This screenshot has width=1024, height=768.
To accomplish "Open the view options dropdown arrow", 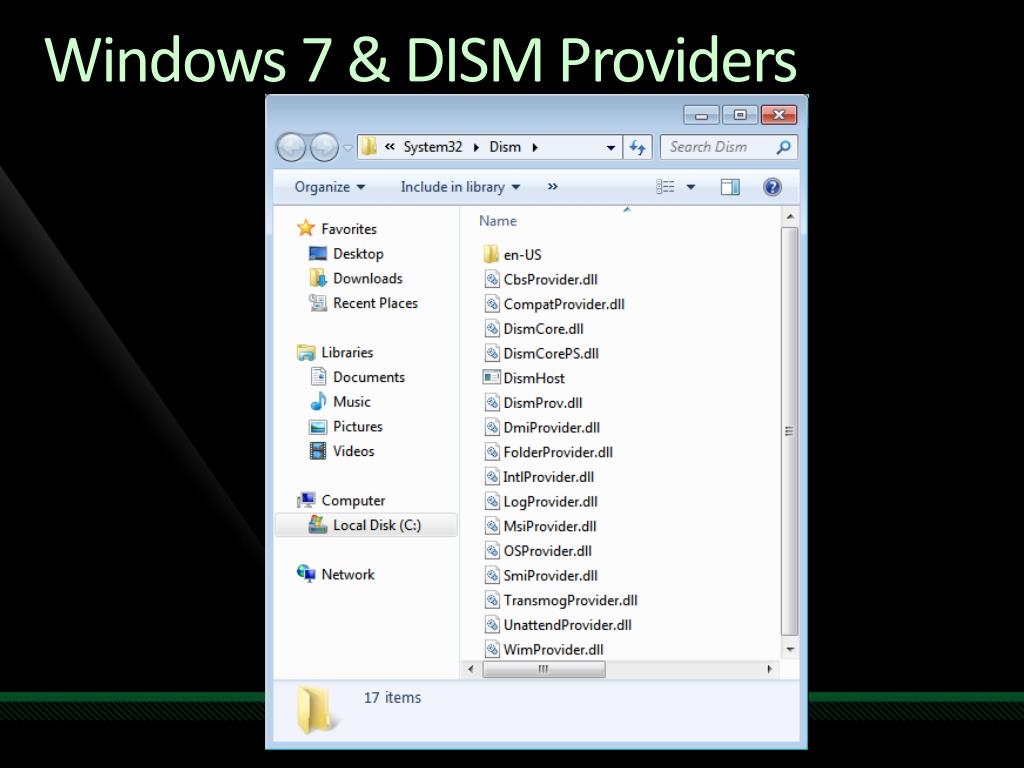I will point(691,187).
